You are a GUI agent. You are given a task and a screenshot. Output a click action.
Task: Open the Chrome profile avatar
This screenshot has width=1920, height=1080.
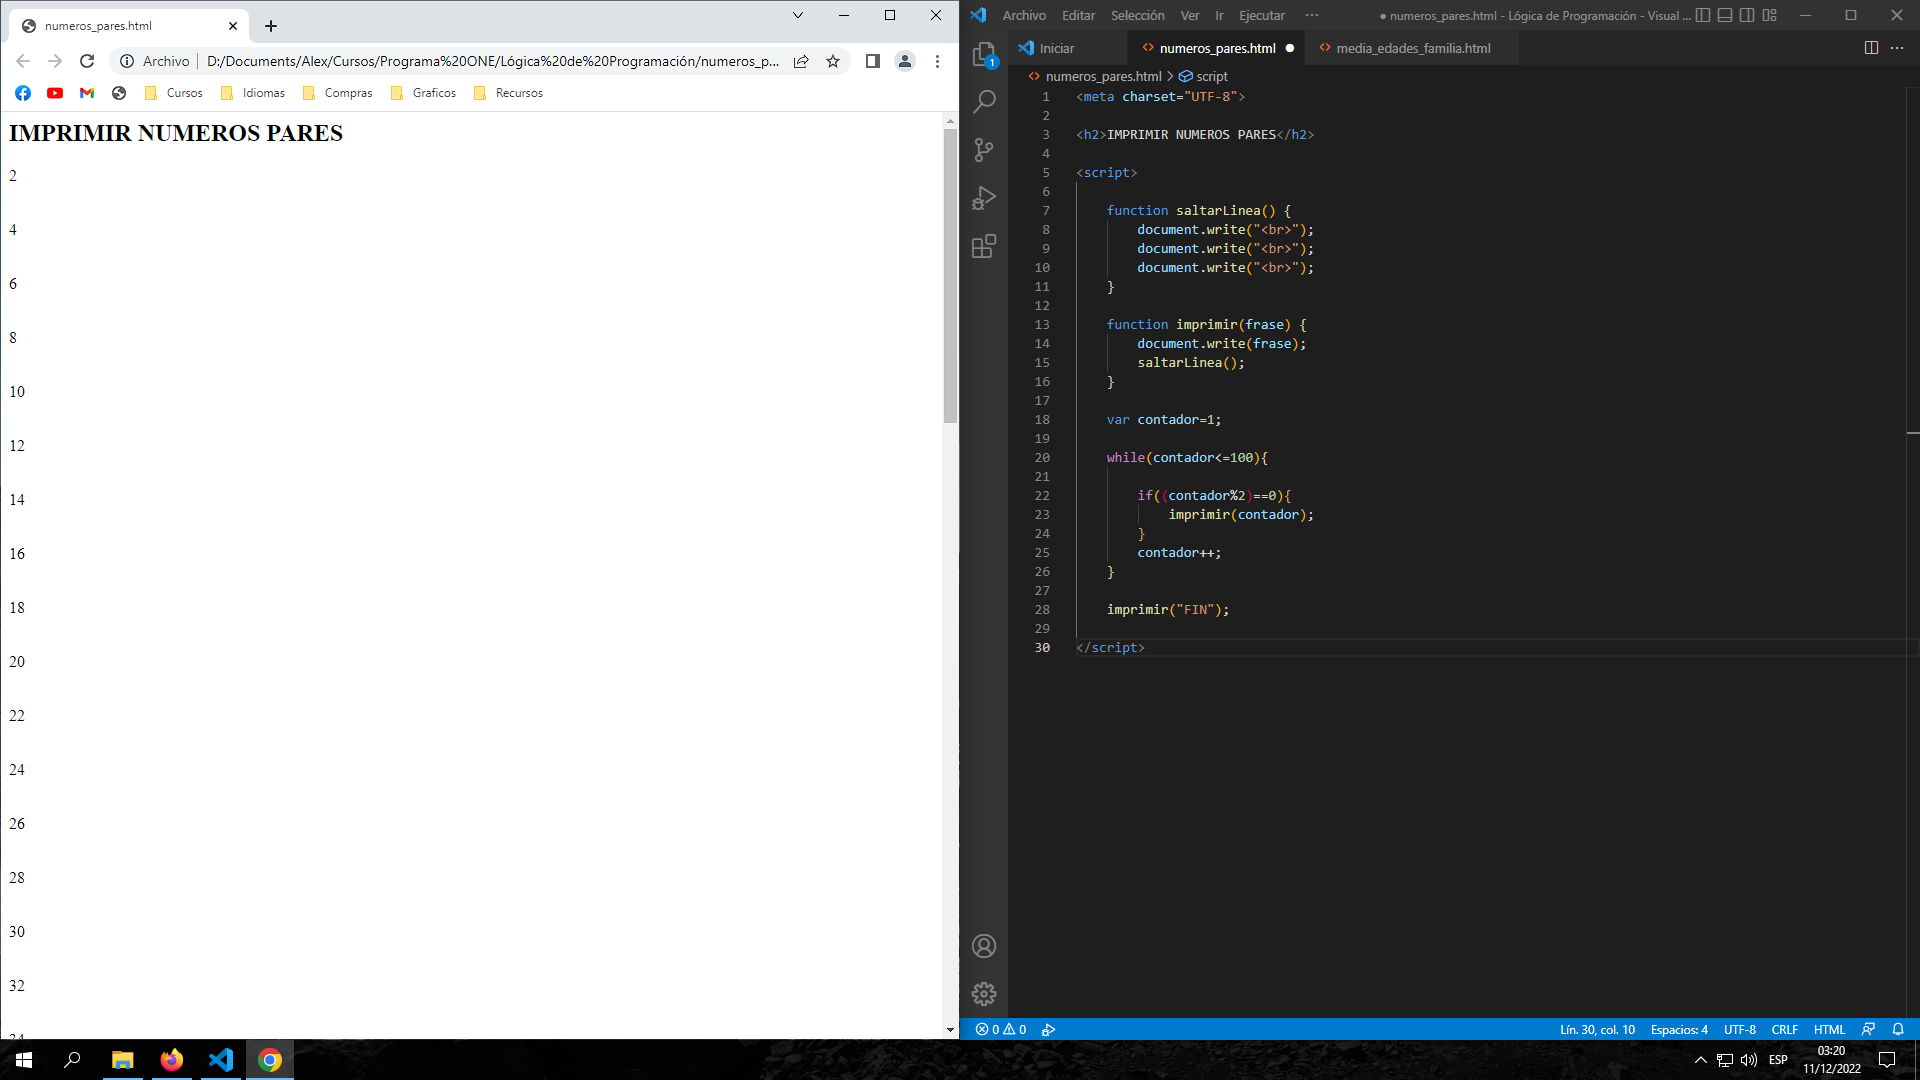point(905,61)
